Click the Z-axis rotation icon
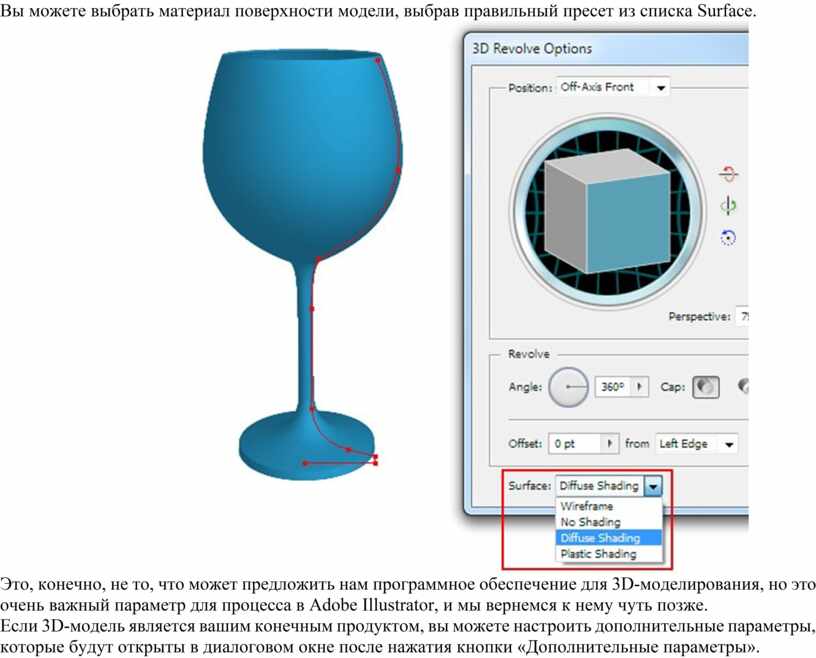This screenshot has width=816, height=658. pyautogui.click(x=728, y=237)
